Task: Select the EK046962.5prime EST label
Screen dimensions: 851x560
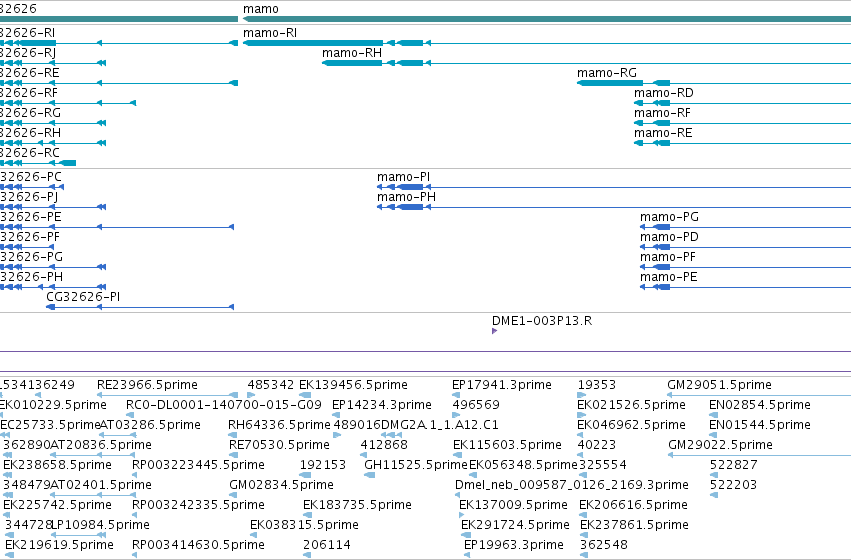Action: point(632,425)
